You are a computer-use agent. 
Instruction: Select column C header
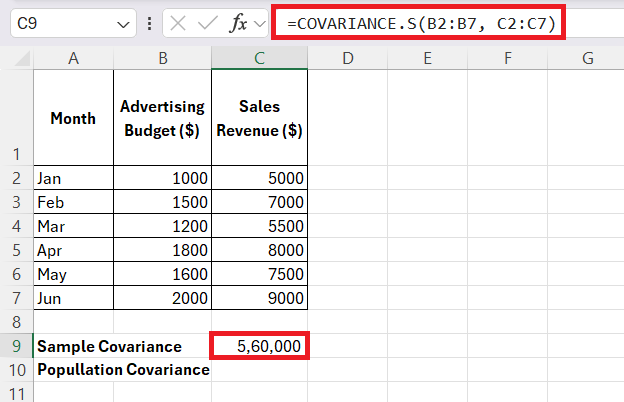pos(259,58)
